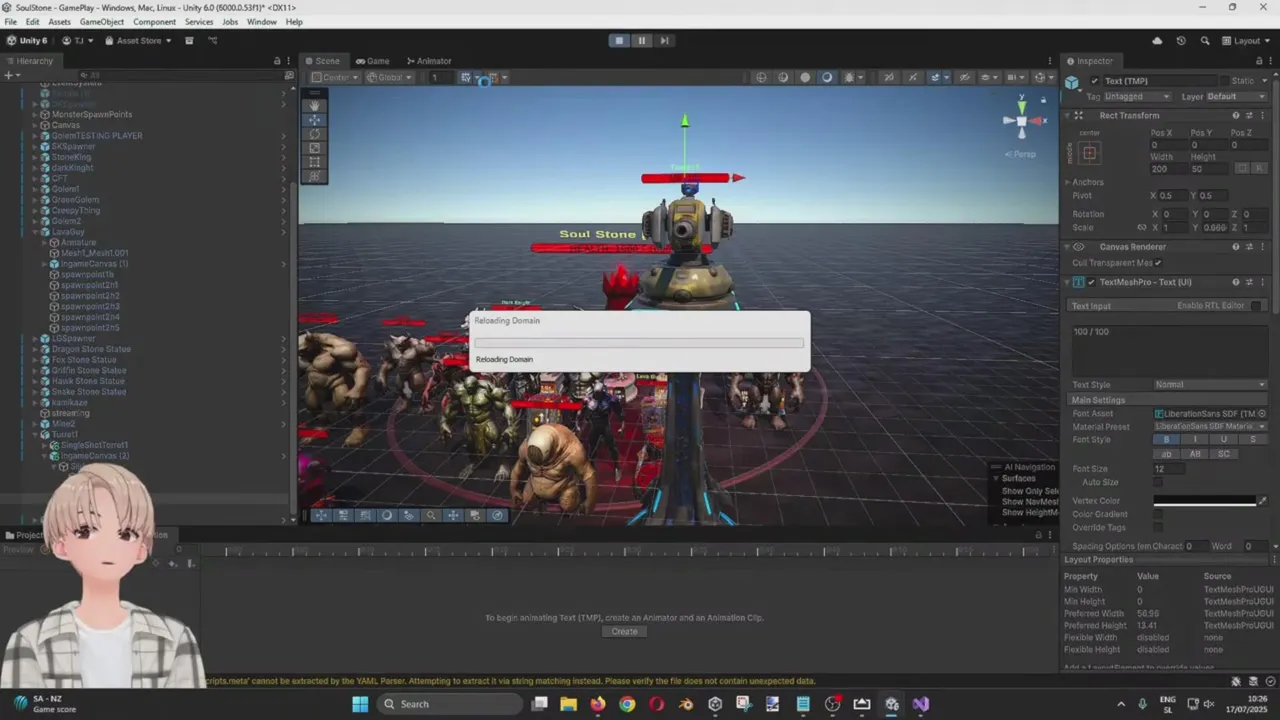Select the Scale tool

pyautogui.click(x=314, y=148)
